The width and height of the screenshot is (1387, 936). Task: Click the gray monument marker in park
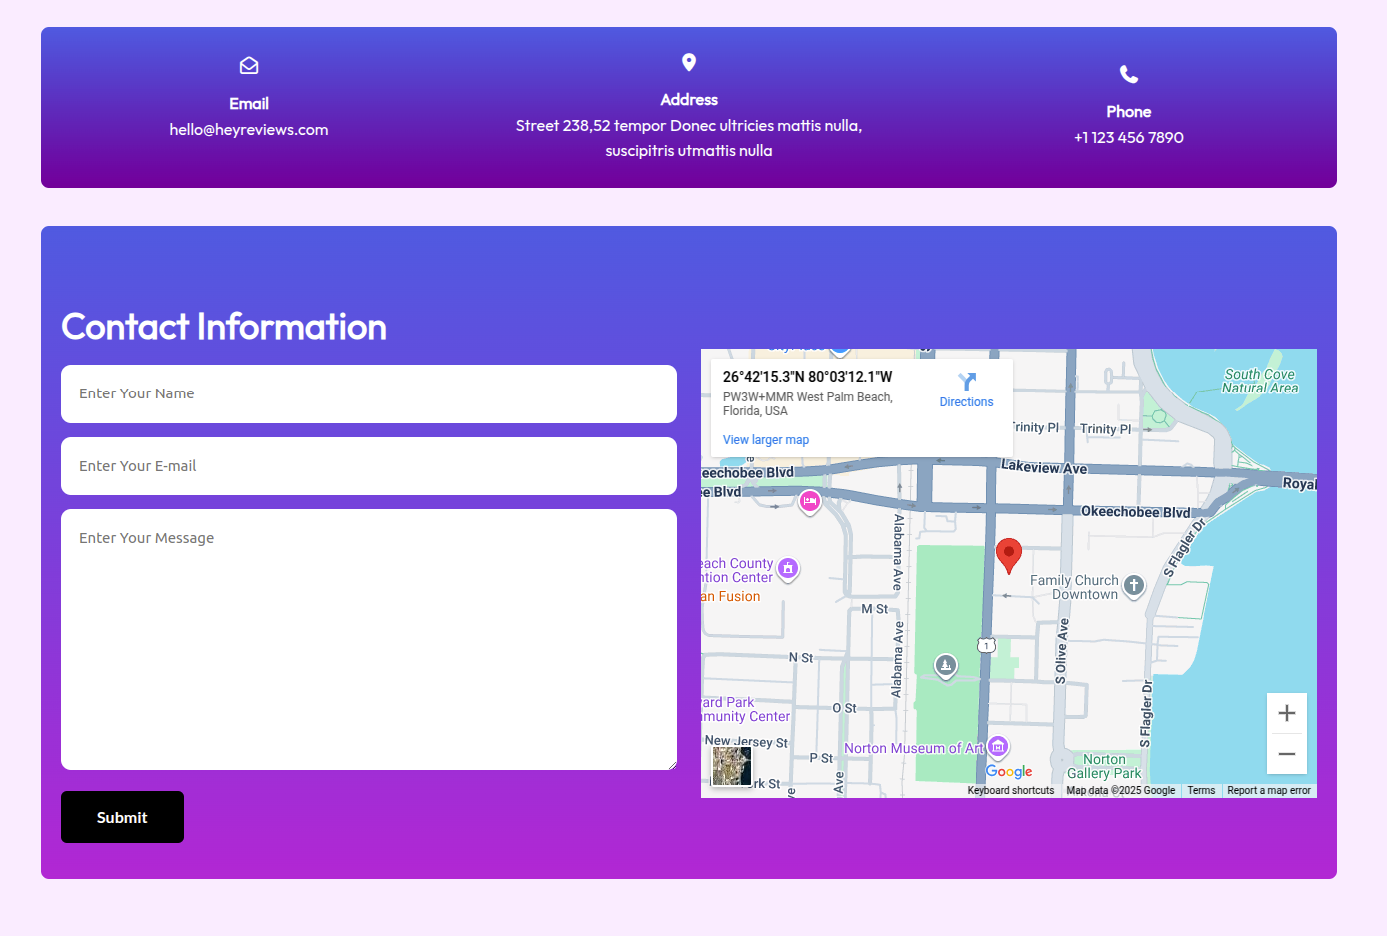coord(946,665)
